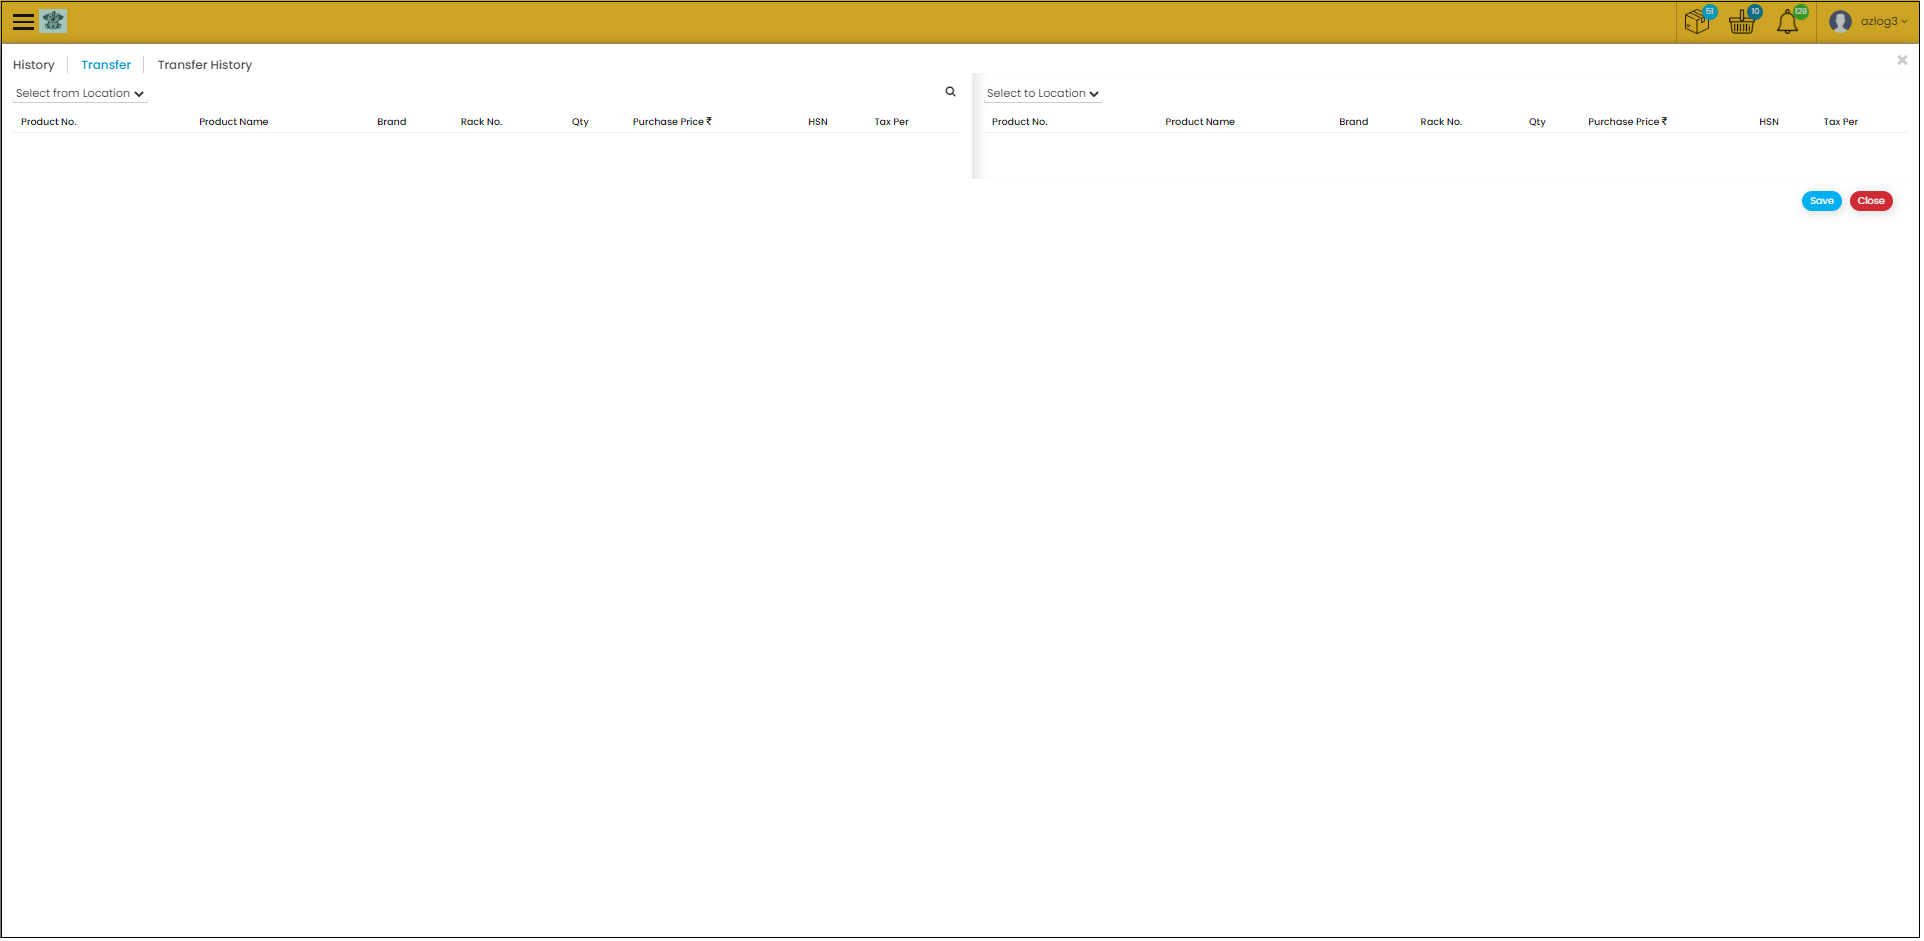Open the notifications bell
1924x941 pixels.
[x=1790, y=21]
